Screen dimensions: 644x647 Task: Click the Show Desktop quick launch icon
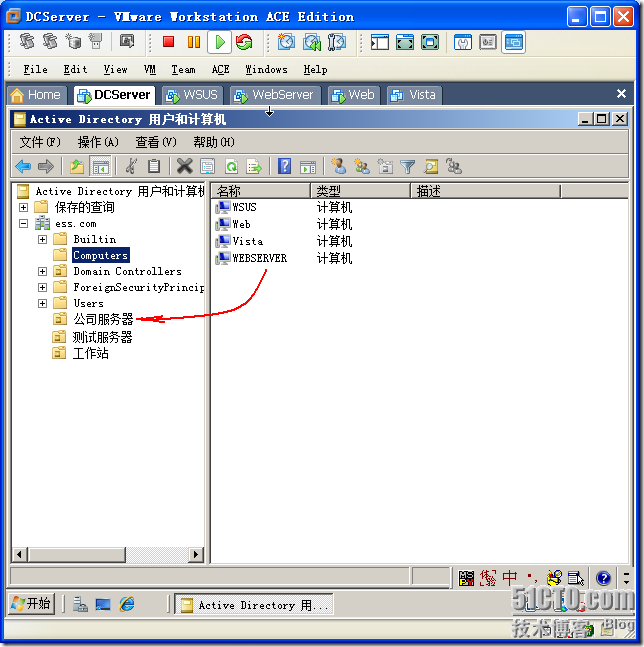tap(103, 604)
